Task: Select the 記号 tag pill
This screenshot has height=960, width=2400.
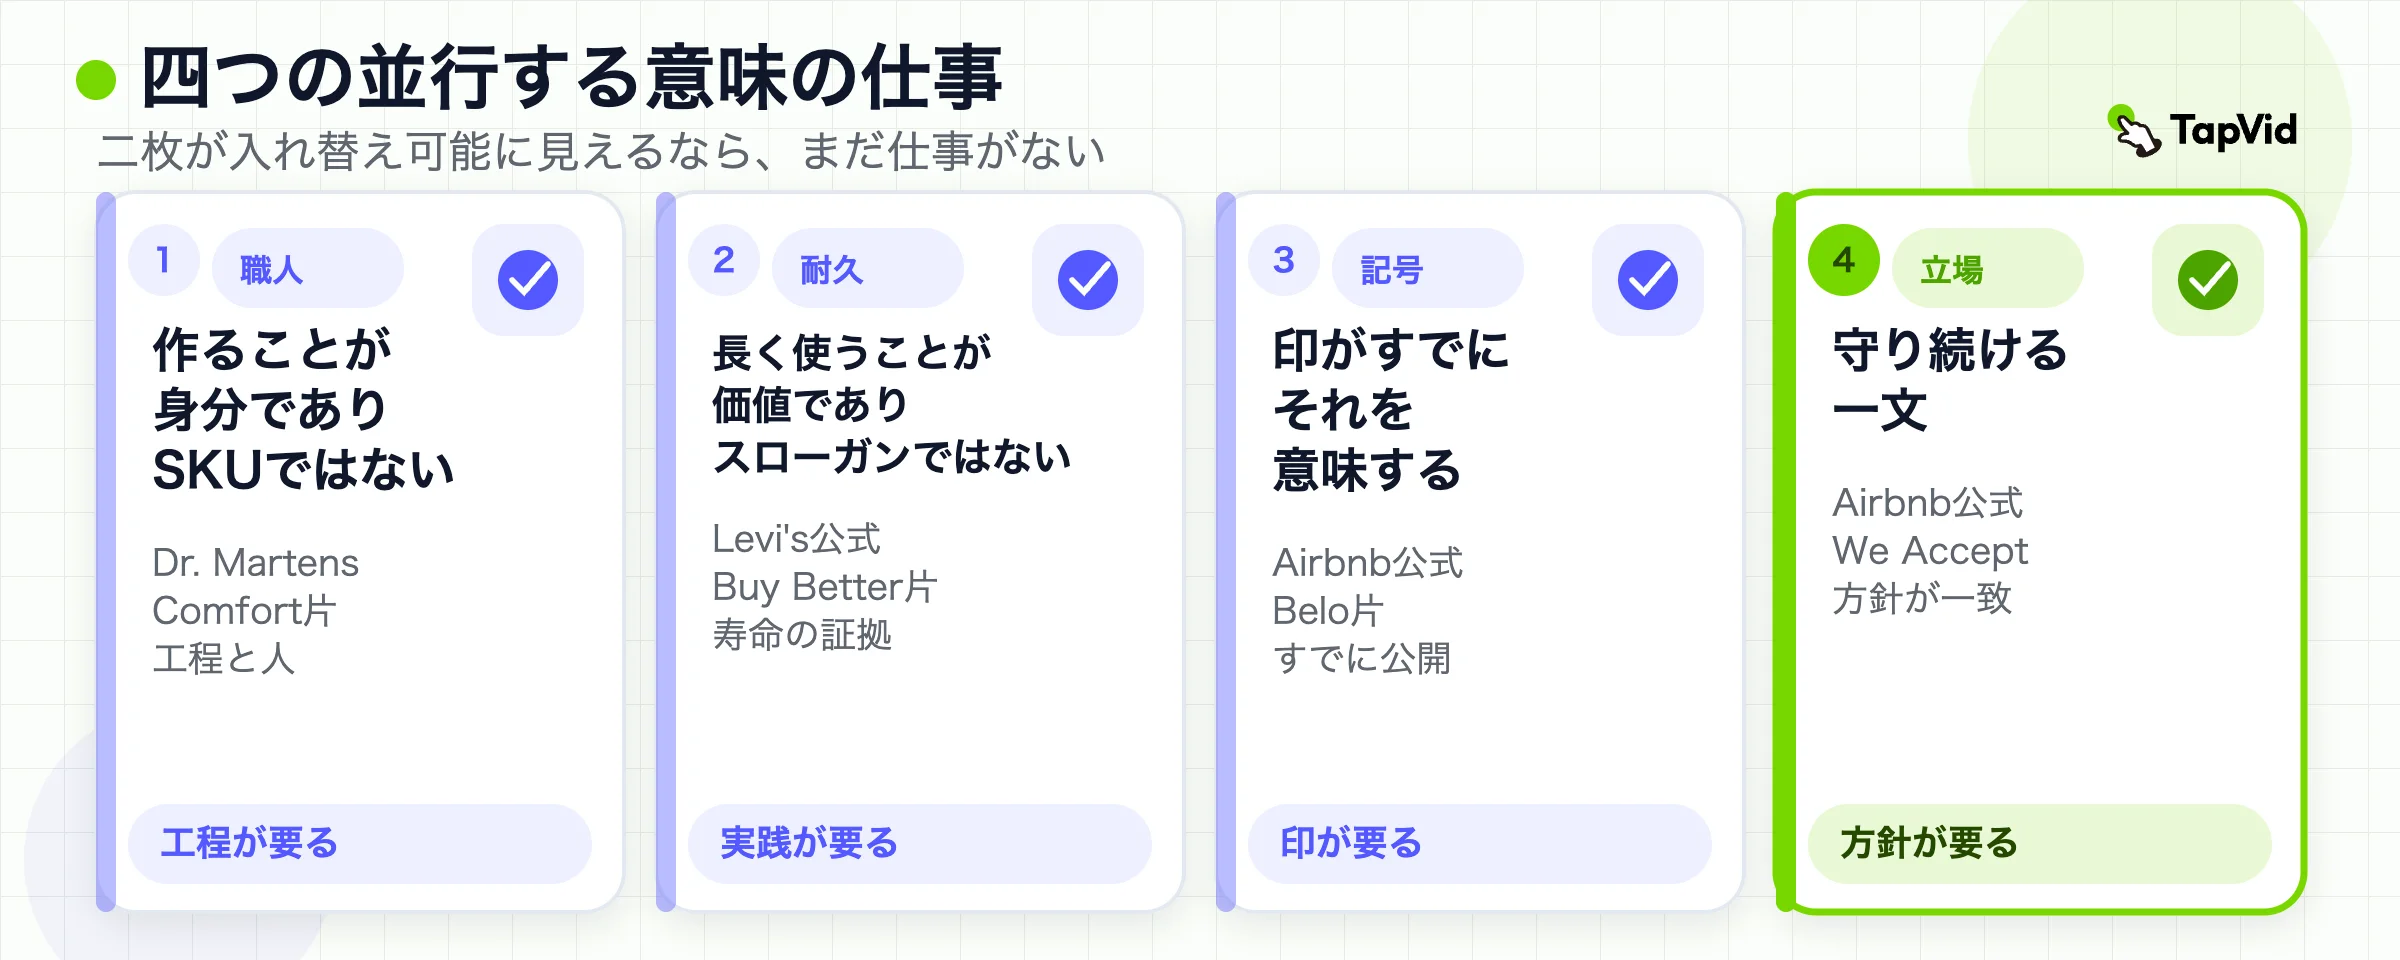Action: (1428, 268)
